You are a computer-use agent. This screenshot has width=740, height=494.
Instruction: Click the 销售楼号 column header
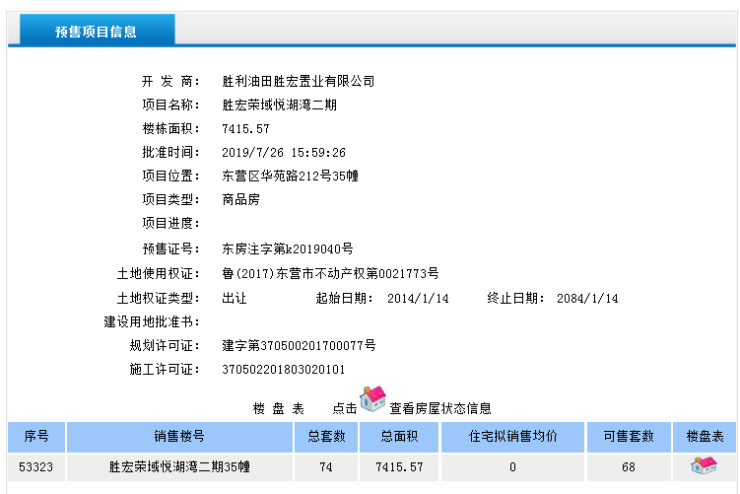click(x=179, y=437)
